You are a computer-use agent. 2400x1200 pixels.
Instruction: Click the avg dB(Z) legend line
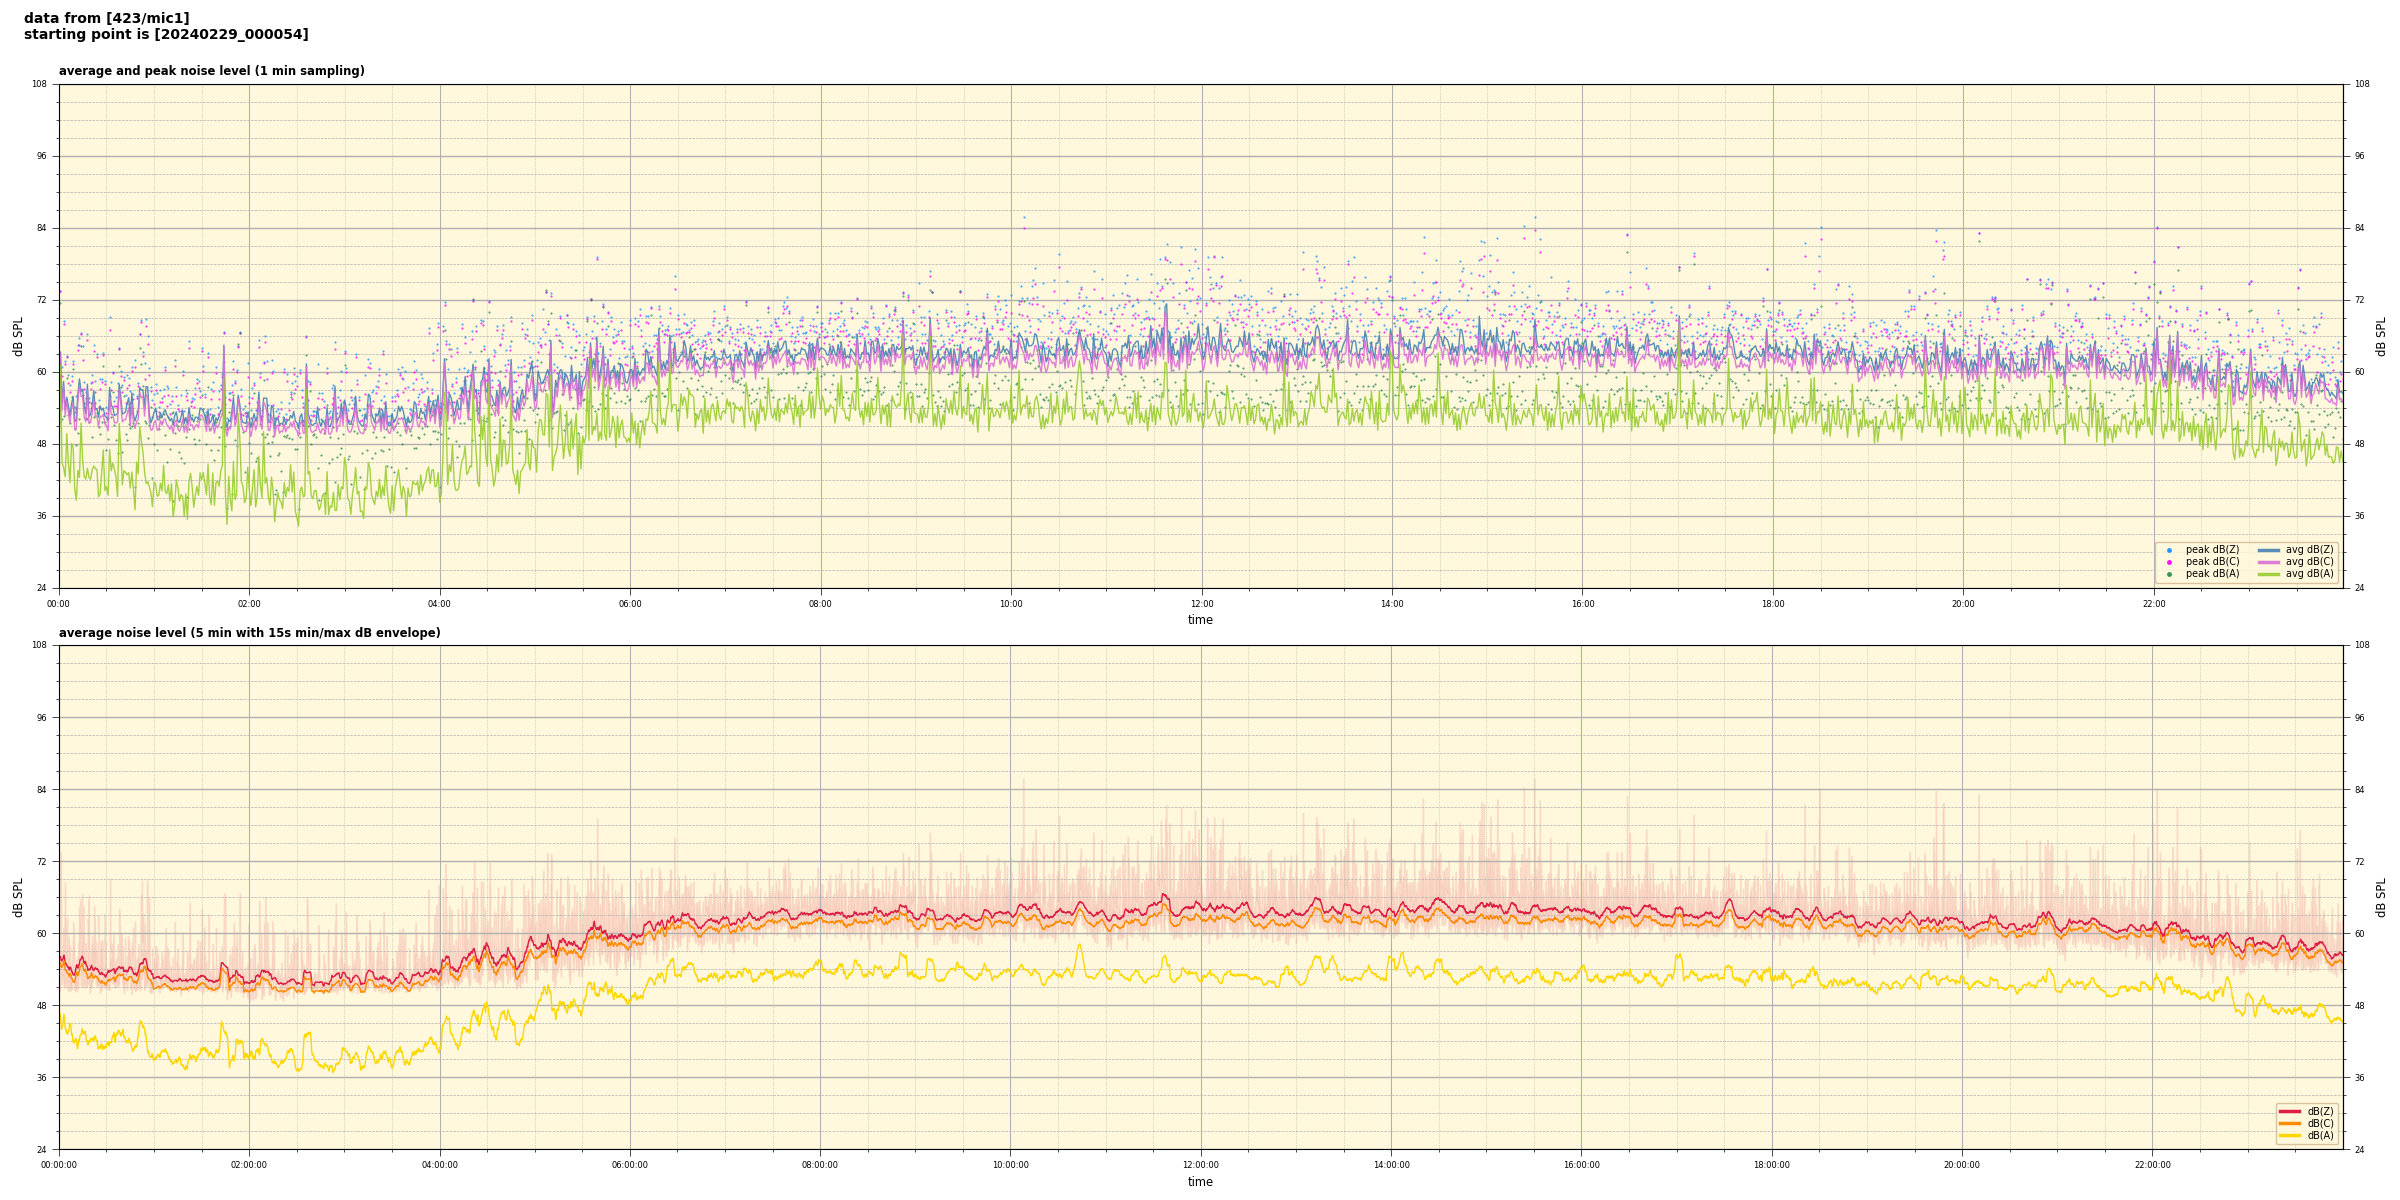2268,550
